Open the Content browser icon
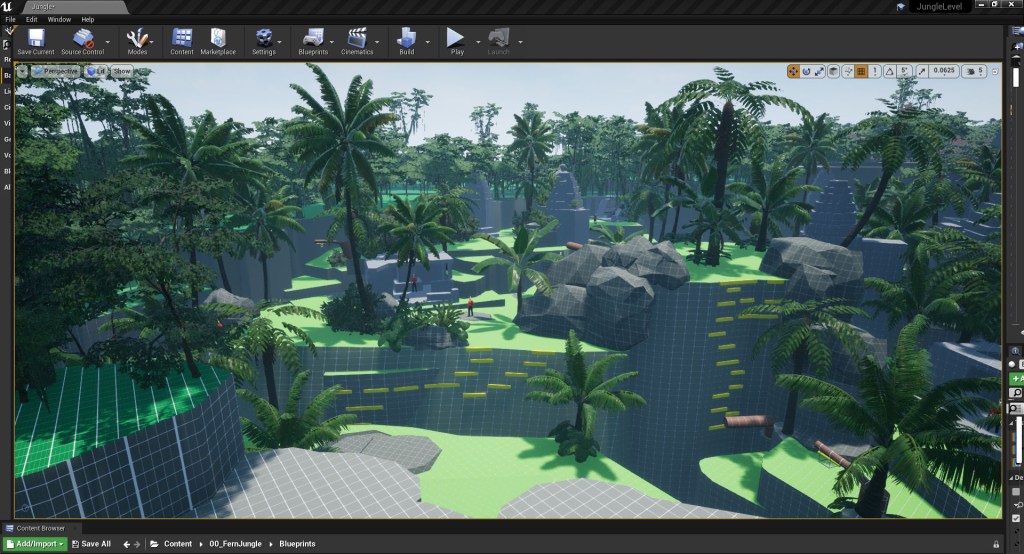Screen dimensions: 1024x554 pyautogui.click(x=182, y=39)
